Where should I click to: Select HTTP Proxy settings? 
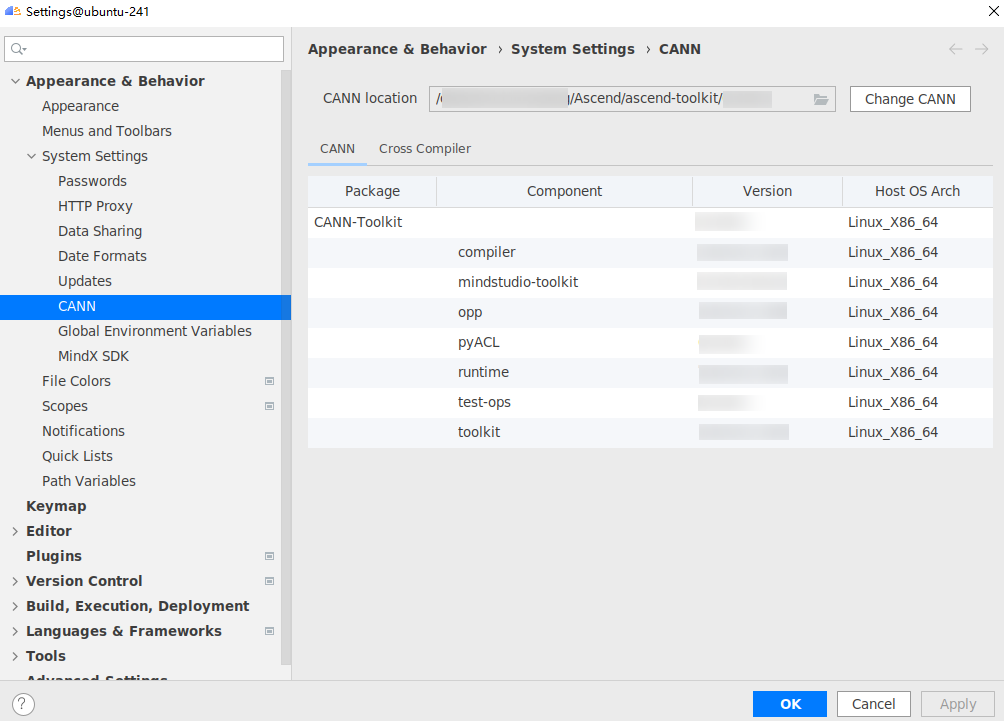[x=95, y=206]
